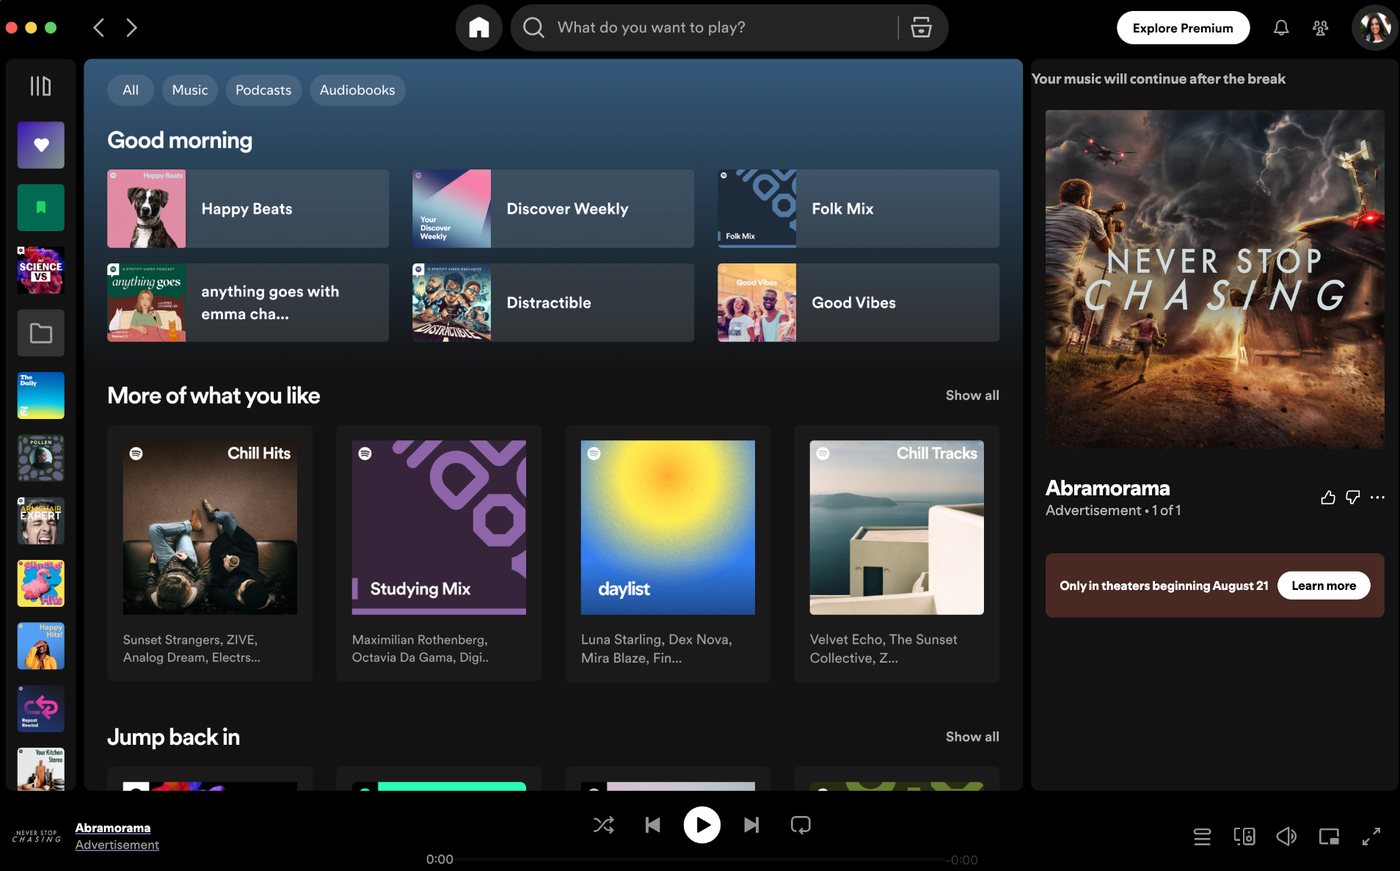Skip to the next track

pos(751,825)
